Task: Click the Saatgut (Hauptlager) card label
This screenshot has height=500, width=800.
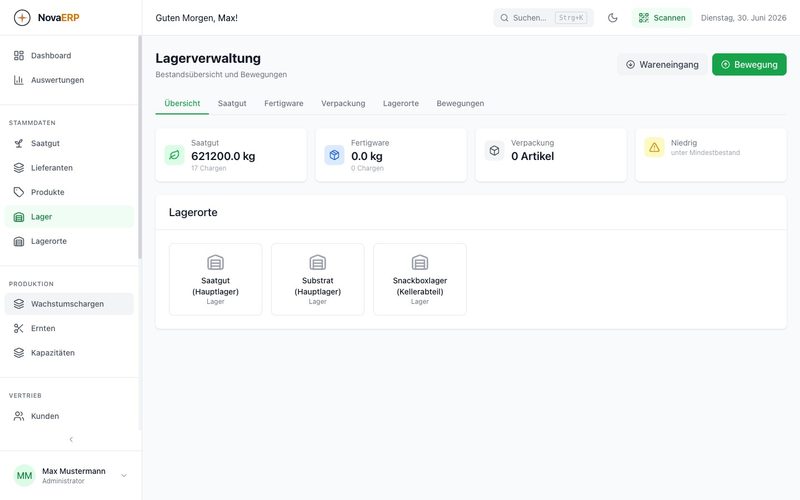Action: [215, 286]
